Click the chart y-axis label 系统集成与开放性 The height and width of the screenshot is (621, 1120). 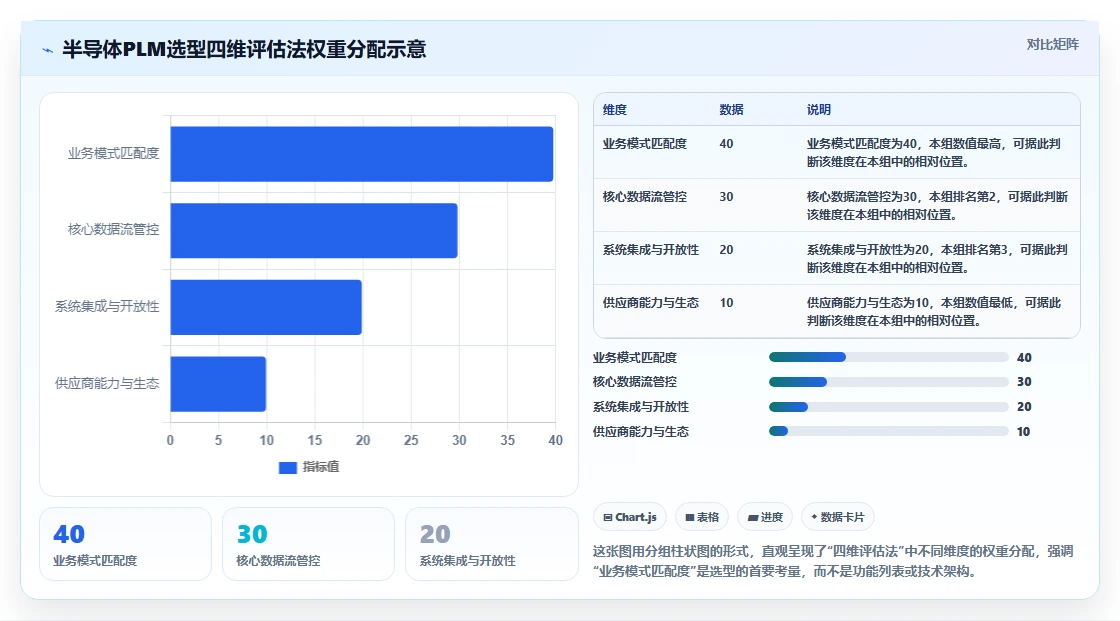pyautogui.click(x=107, y=306)
